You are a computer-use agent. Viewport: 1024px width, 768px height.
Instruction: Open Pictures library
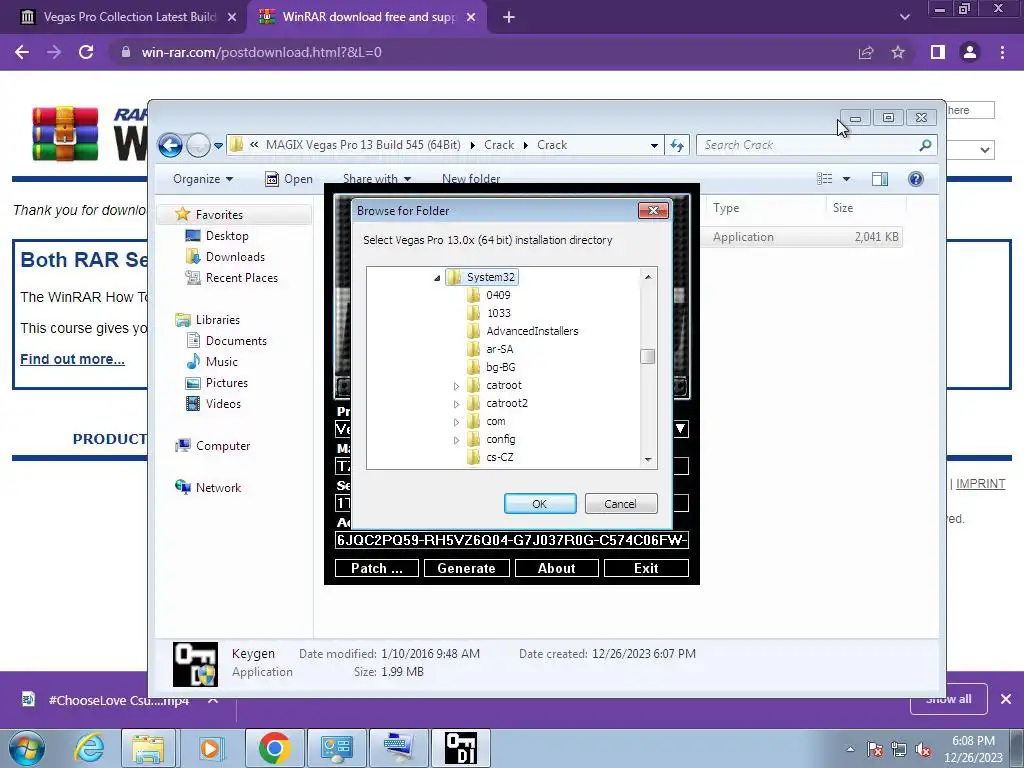tap(227, 383)
